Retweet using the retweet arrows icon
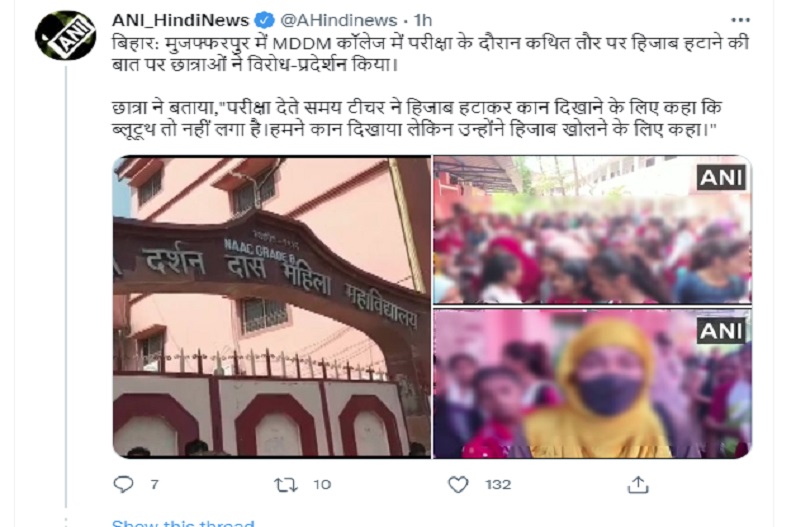This screenshot has height=527, width=796. tap(286, 485)
